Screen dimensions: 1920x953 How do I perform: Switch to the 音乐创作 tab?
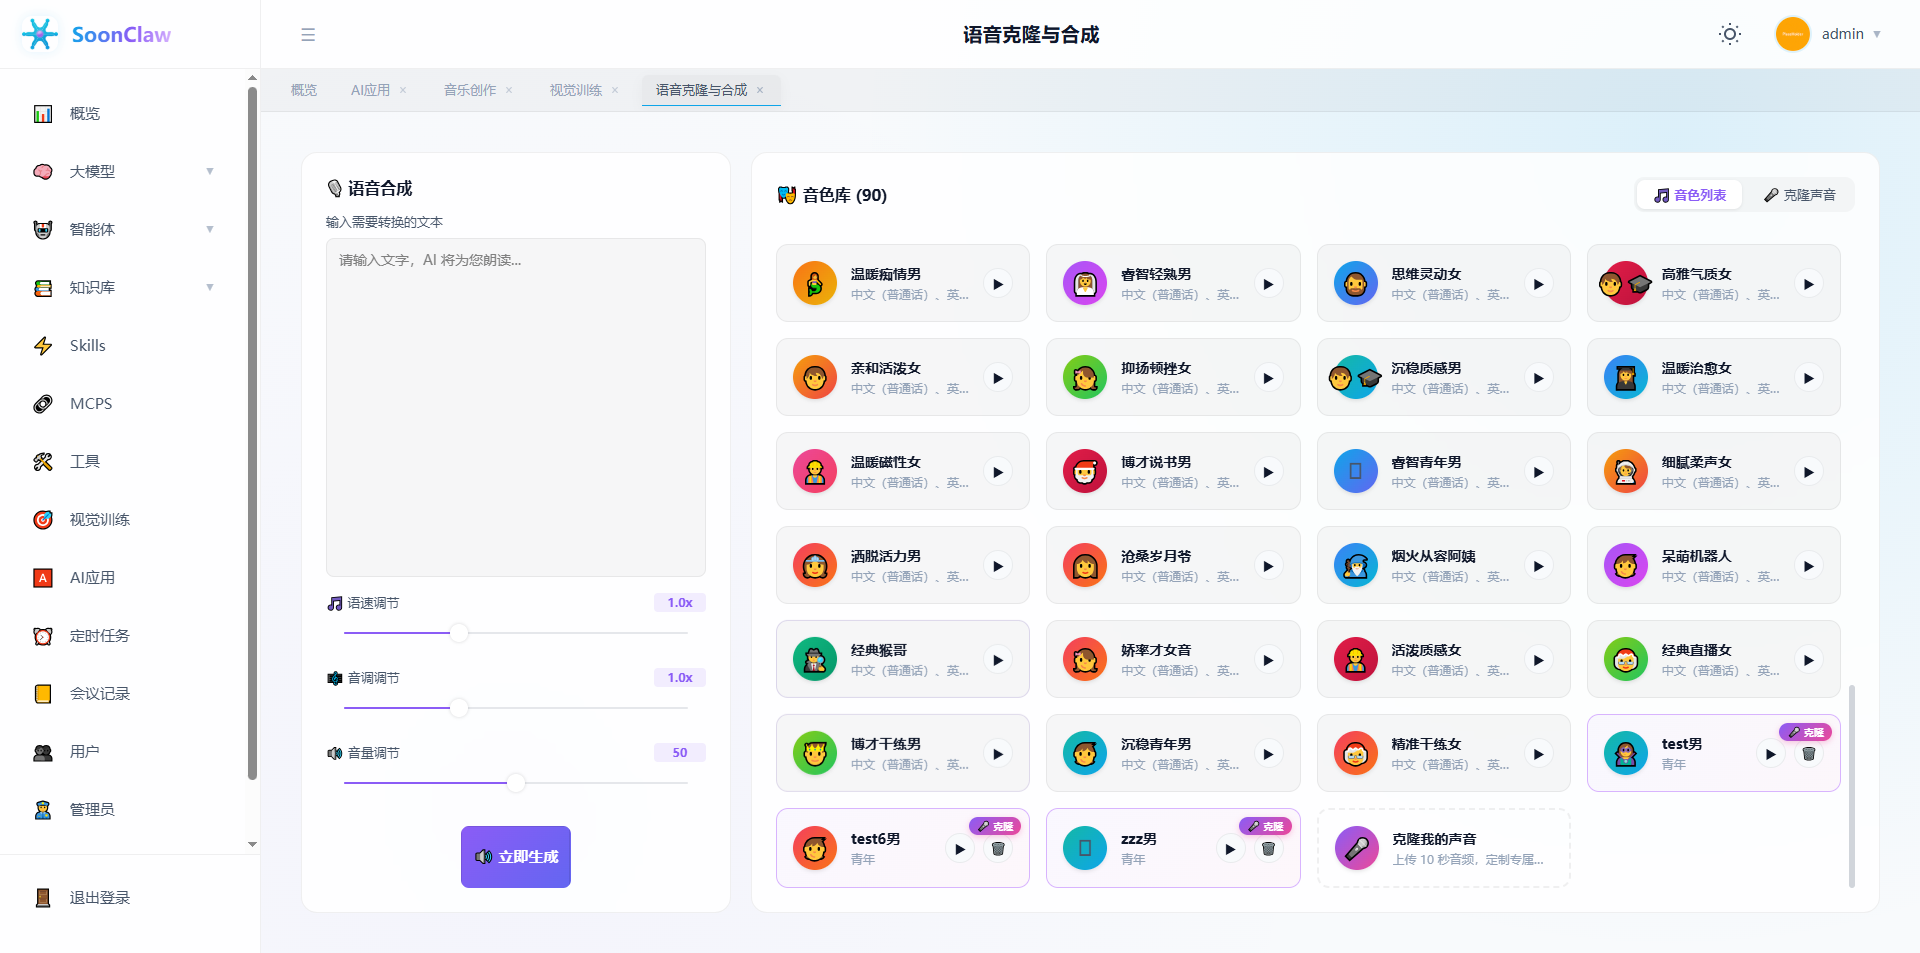click(470, 90)
